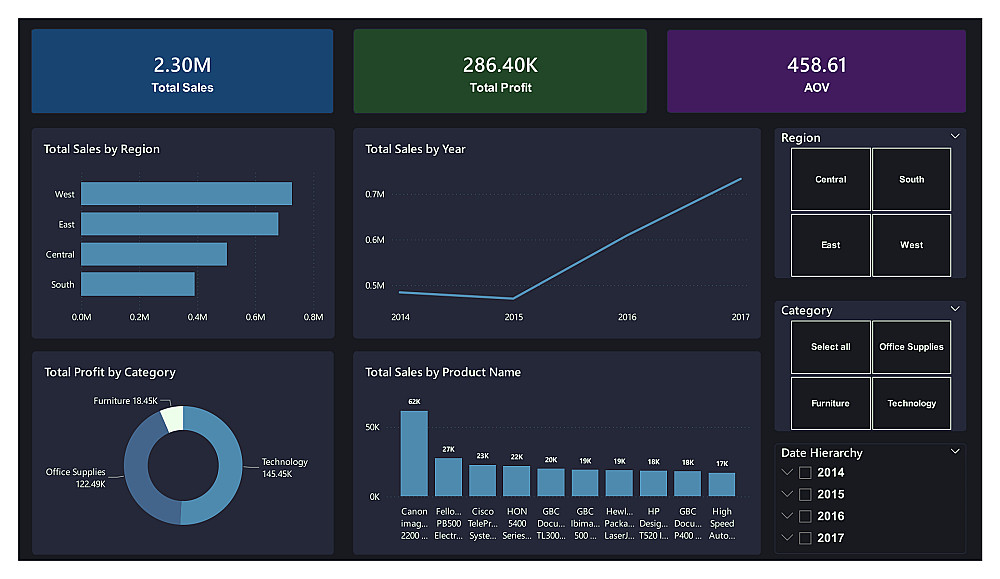Screen dimensions: 1000x579
Task: Click the GBC Docu... TL300 20K bar
Action: click(550, 483)
